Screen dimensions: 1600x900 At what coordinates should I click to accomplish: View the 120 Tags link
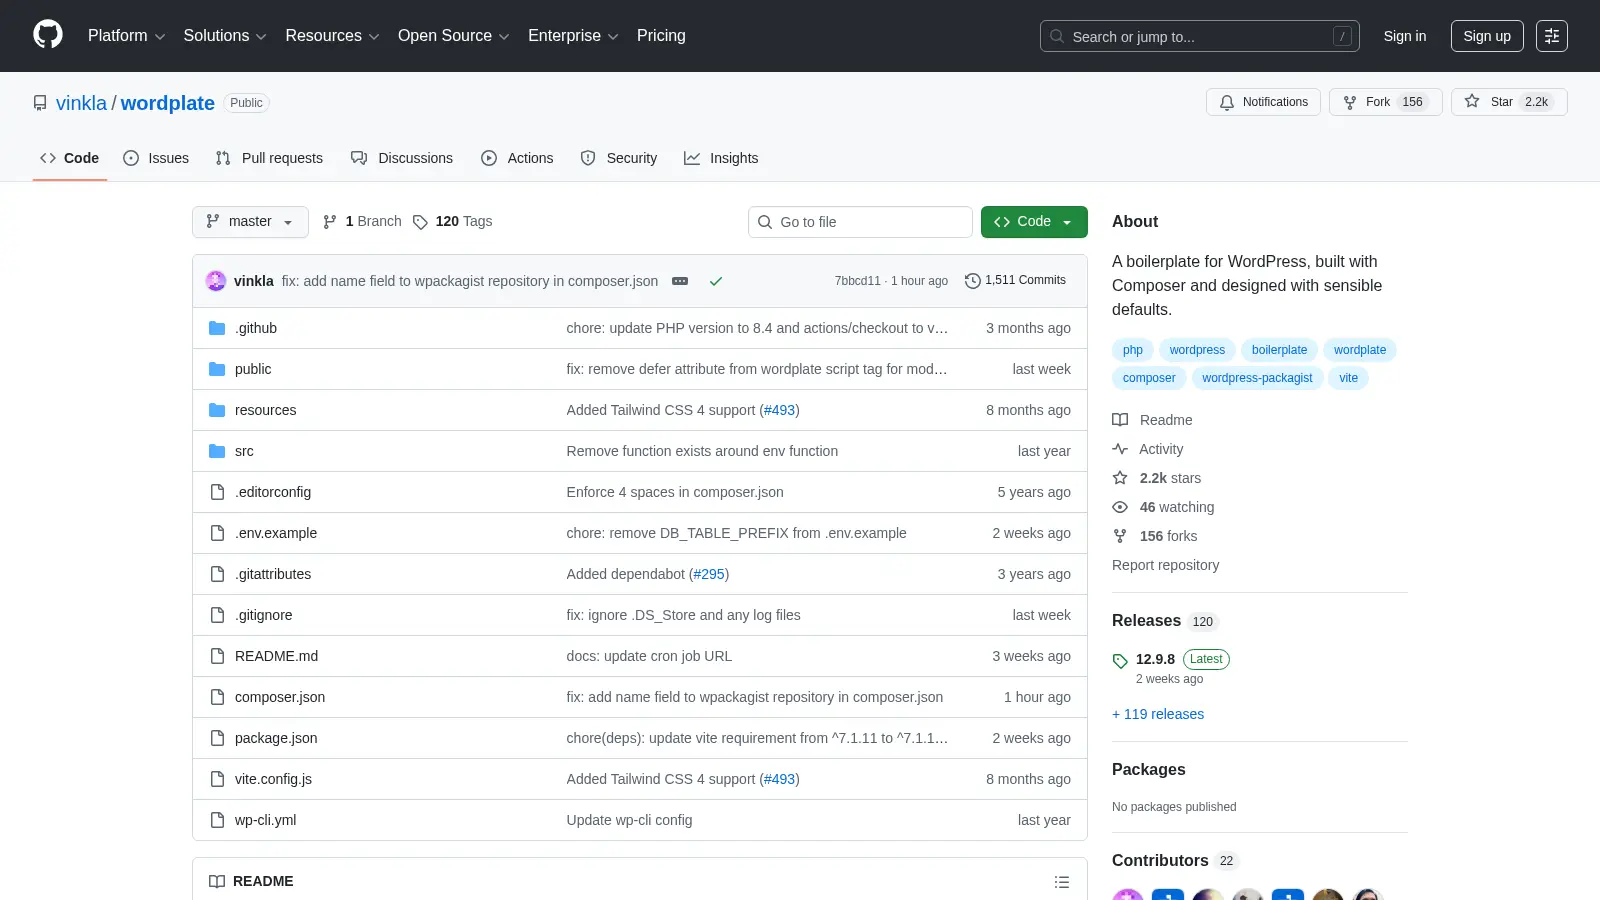[452, 222]
